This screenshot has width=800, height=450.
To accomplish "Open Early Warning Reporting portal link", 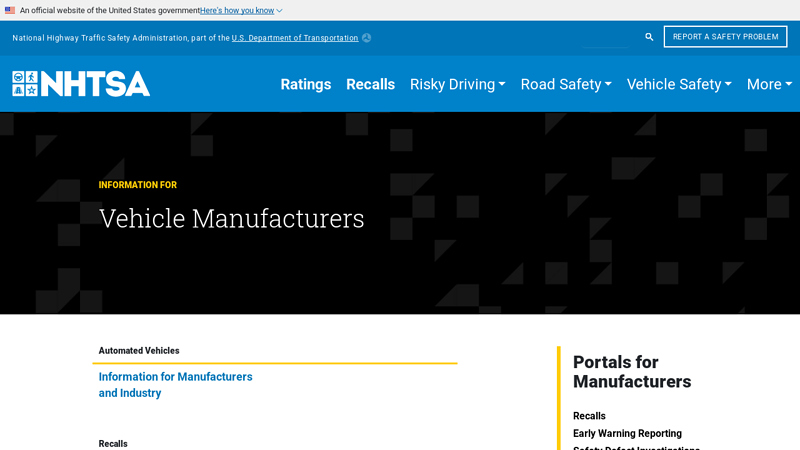I will pyautogui.click(x=627, y=433).
